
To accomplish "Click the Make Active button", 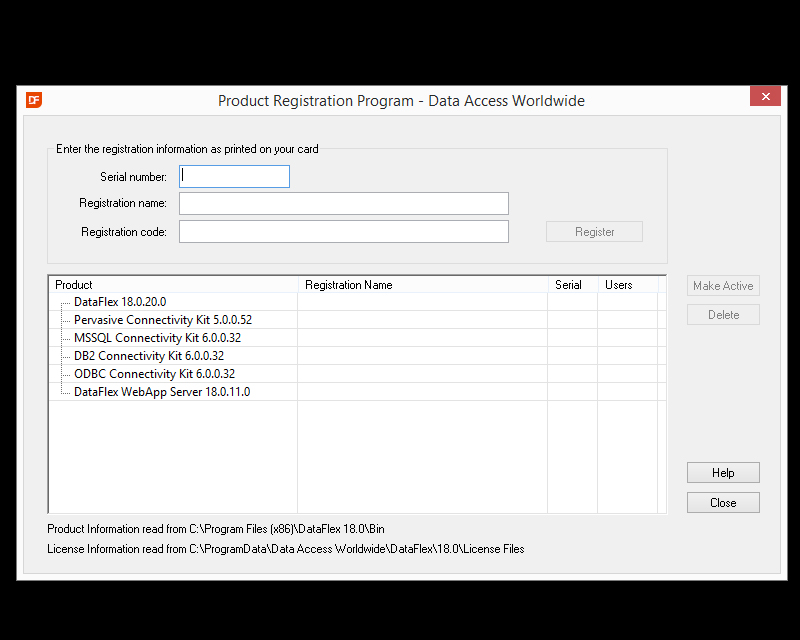I will pyautogui.click(x=723, y=286).
